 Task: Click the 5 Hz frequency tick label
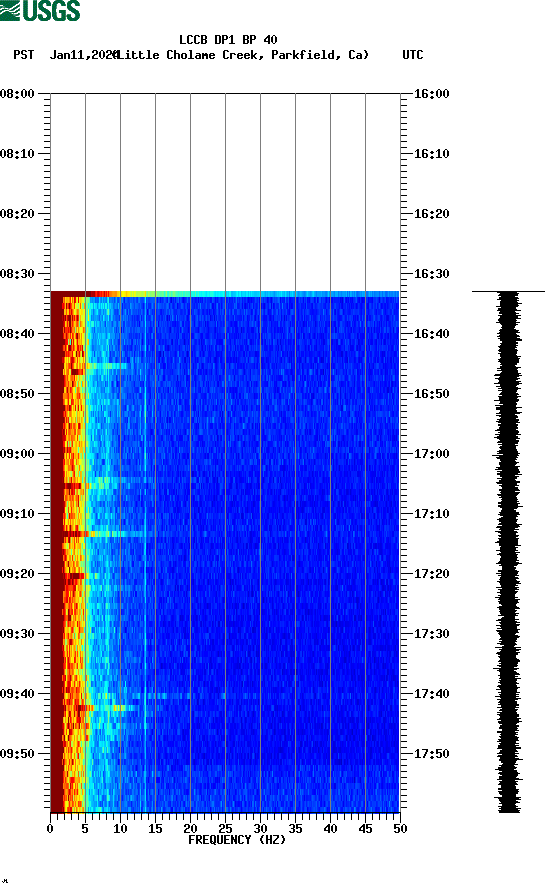click(85, 829)
